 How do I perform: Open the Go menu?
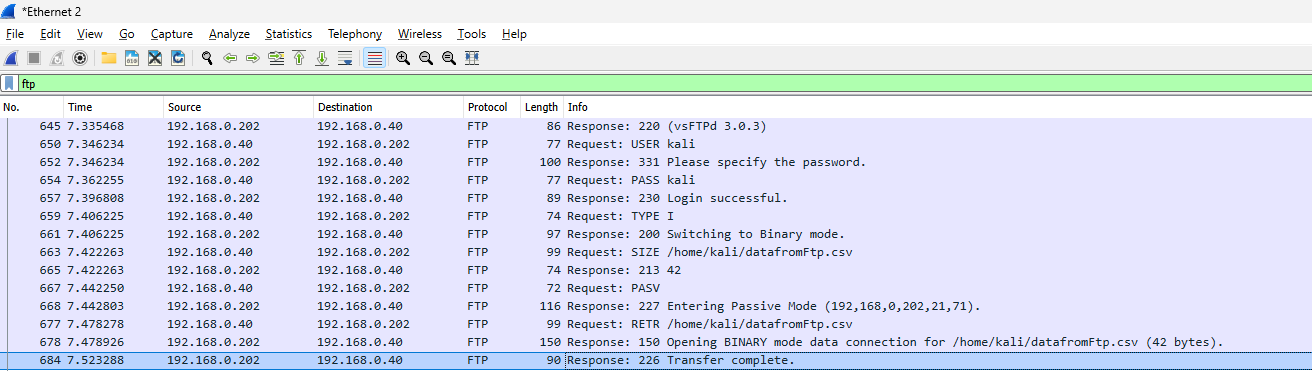(x=127, y=34)
